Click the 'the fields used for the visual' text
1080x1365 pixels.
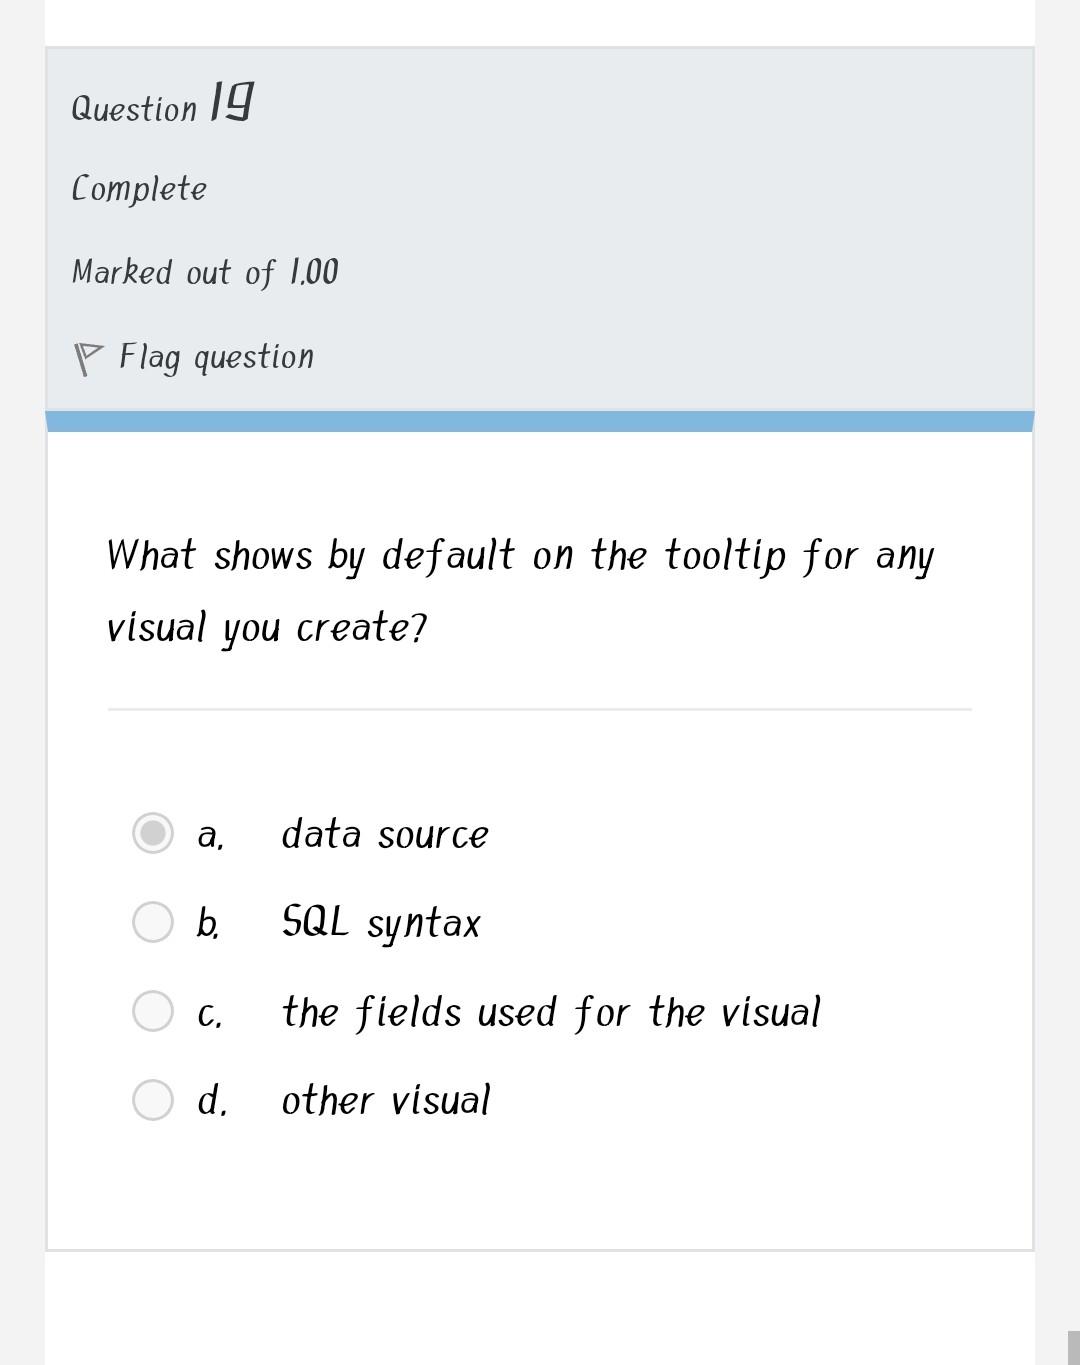click(x=550, y=1011)
